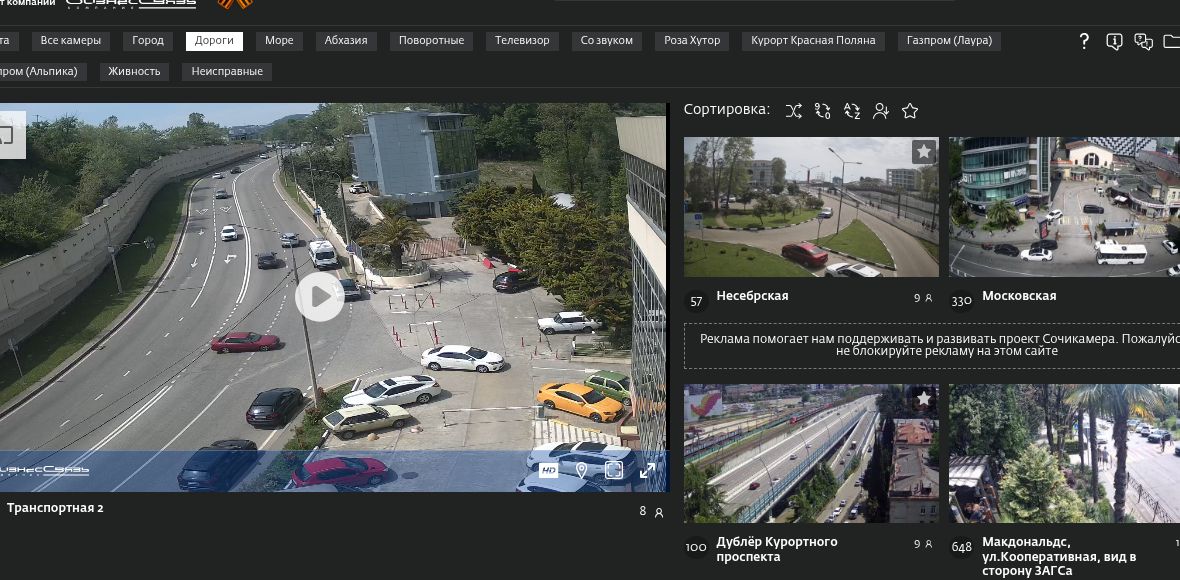Sort cameras by favorites star icon
The image size is (1180, 580).
(910, 111)
